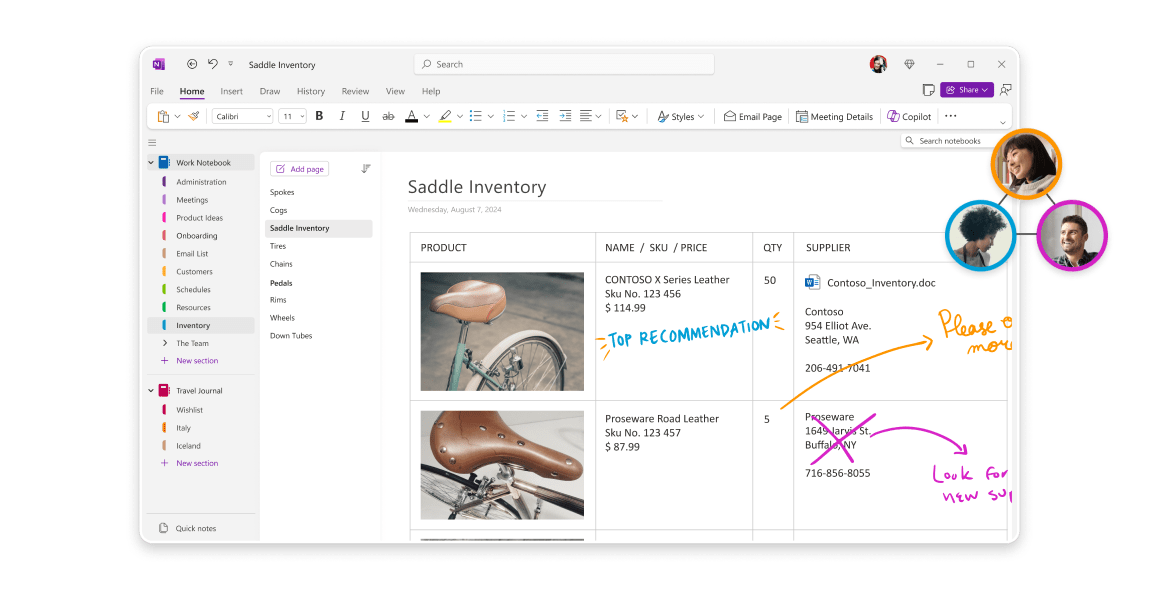Click the To Do tag icon
Image resolution: width=1159 pixels, height=600 pixels.
pyautogui.click(x=622, y=116)
